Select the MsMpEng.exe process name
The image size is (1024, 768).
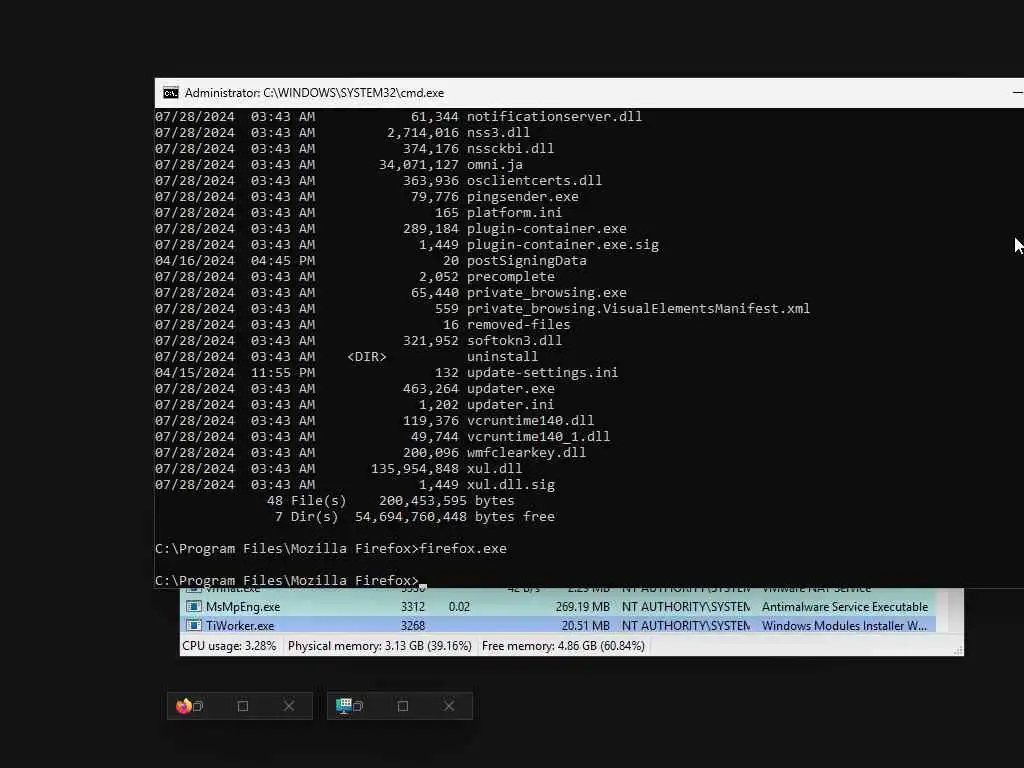click(243, 607)
